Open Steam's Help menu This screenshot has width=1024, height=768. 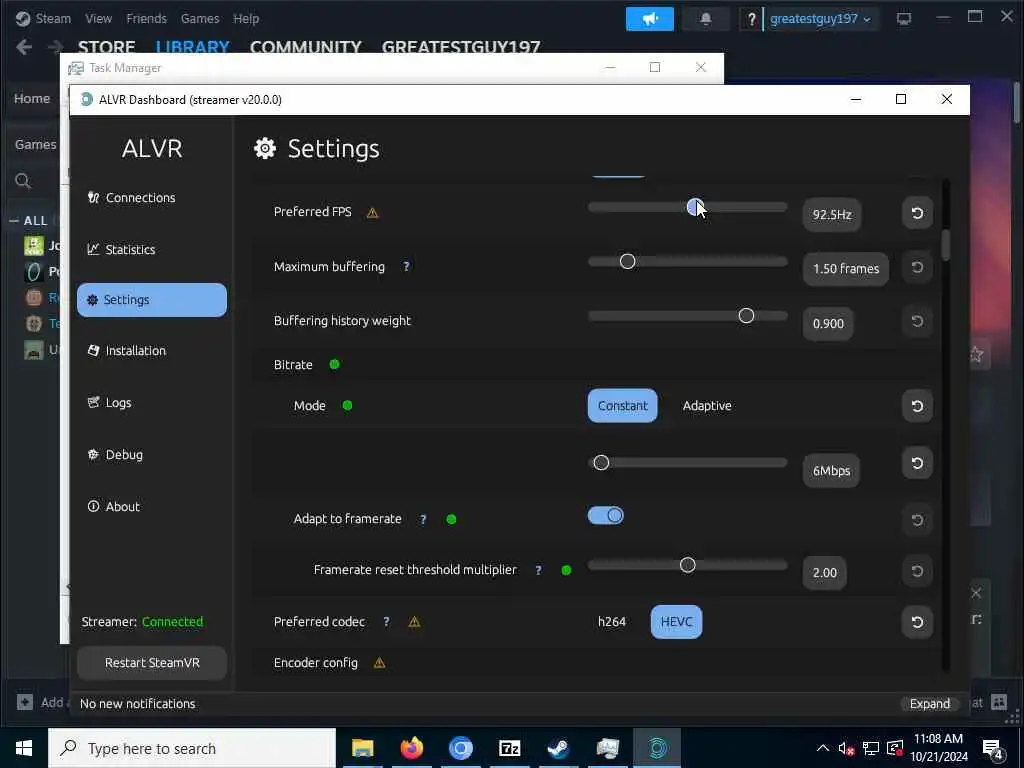tap(246, 19)
